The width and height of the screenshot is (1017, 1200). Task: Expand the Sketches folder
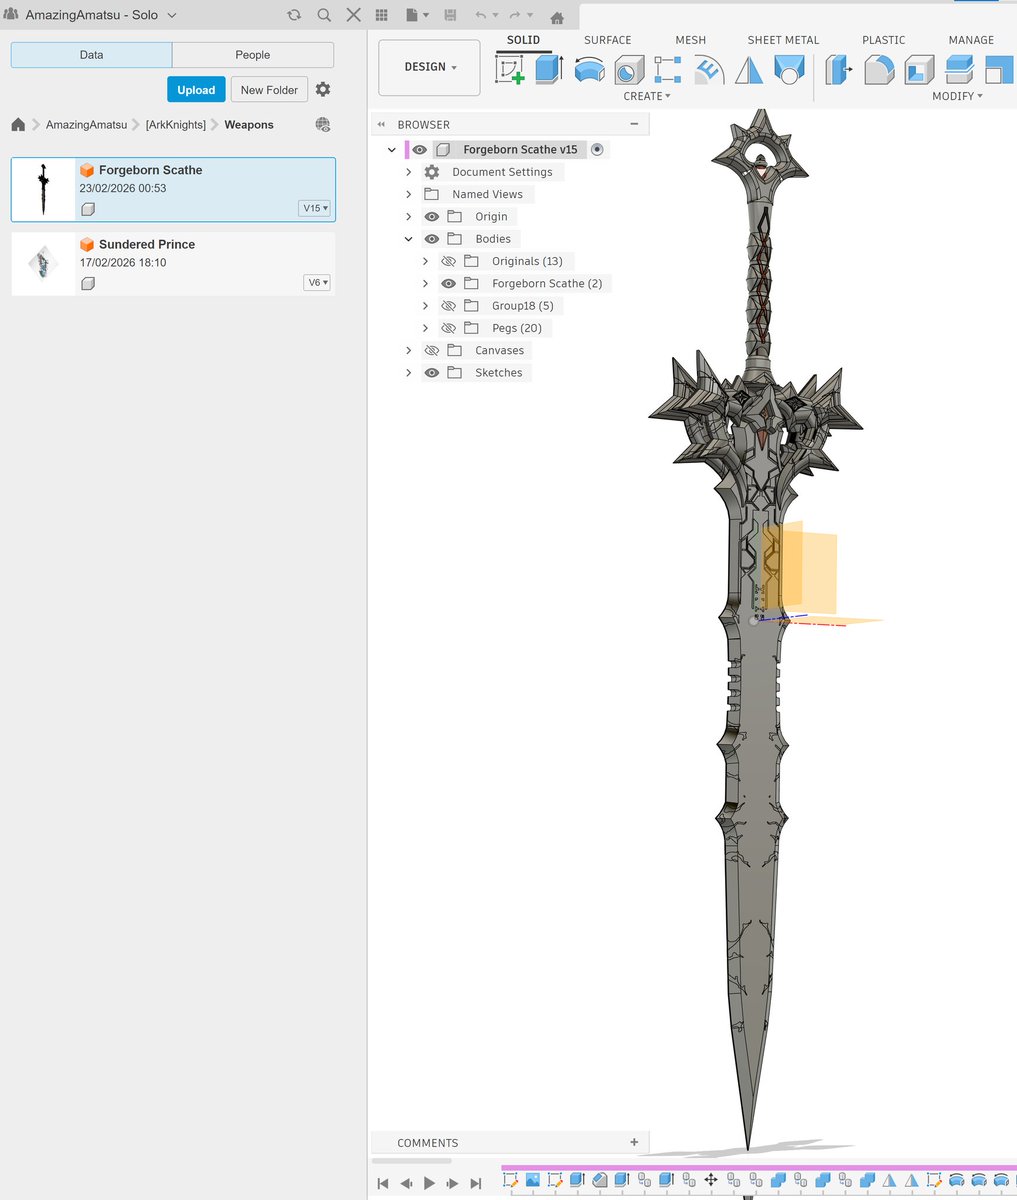(408, 373)
